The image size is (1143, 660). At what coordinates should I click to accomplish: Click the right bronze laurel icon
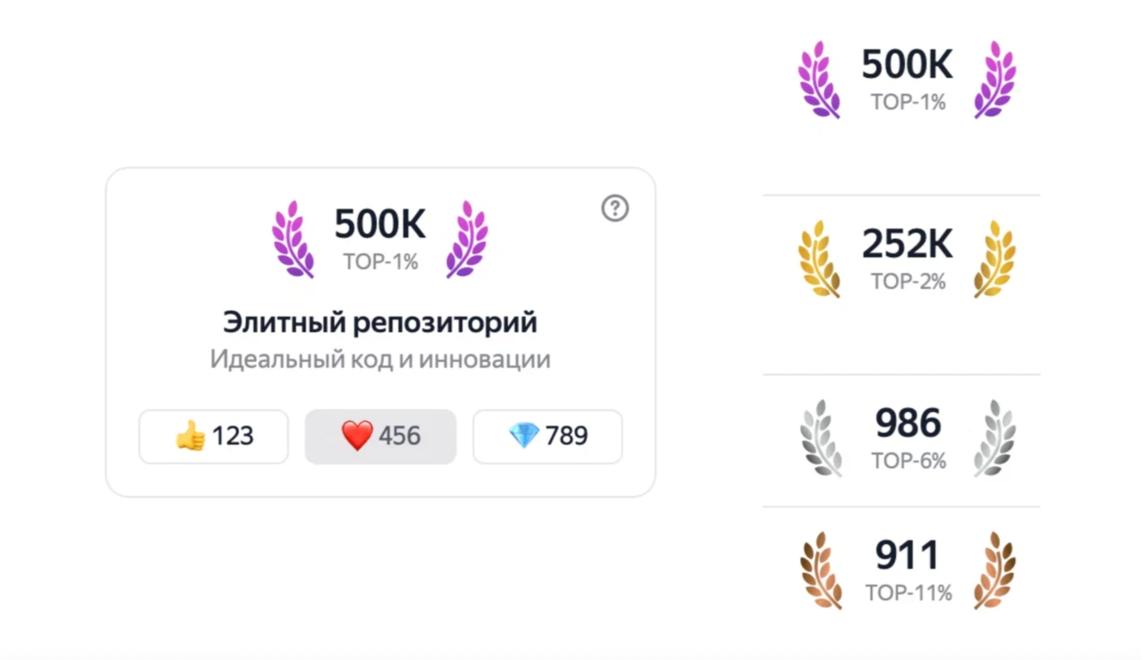click(994, 569)
